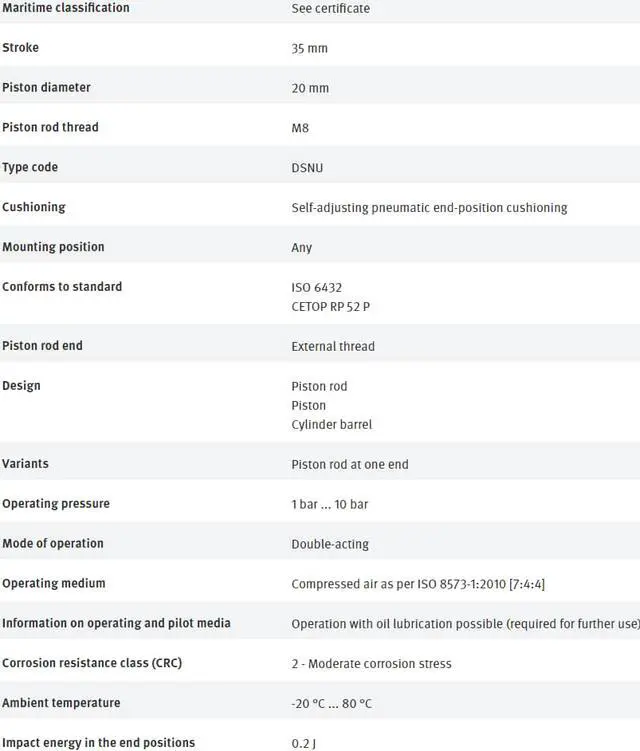Viewport: 640px width, 751px height.
Task: Click the 'Piston diameter' label
Action: pos(46,88)
